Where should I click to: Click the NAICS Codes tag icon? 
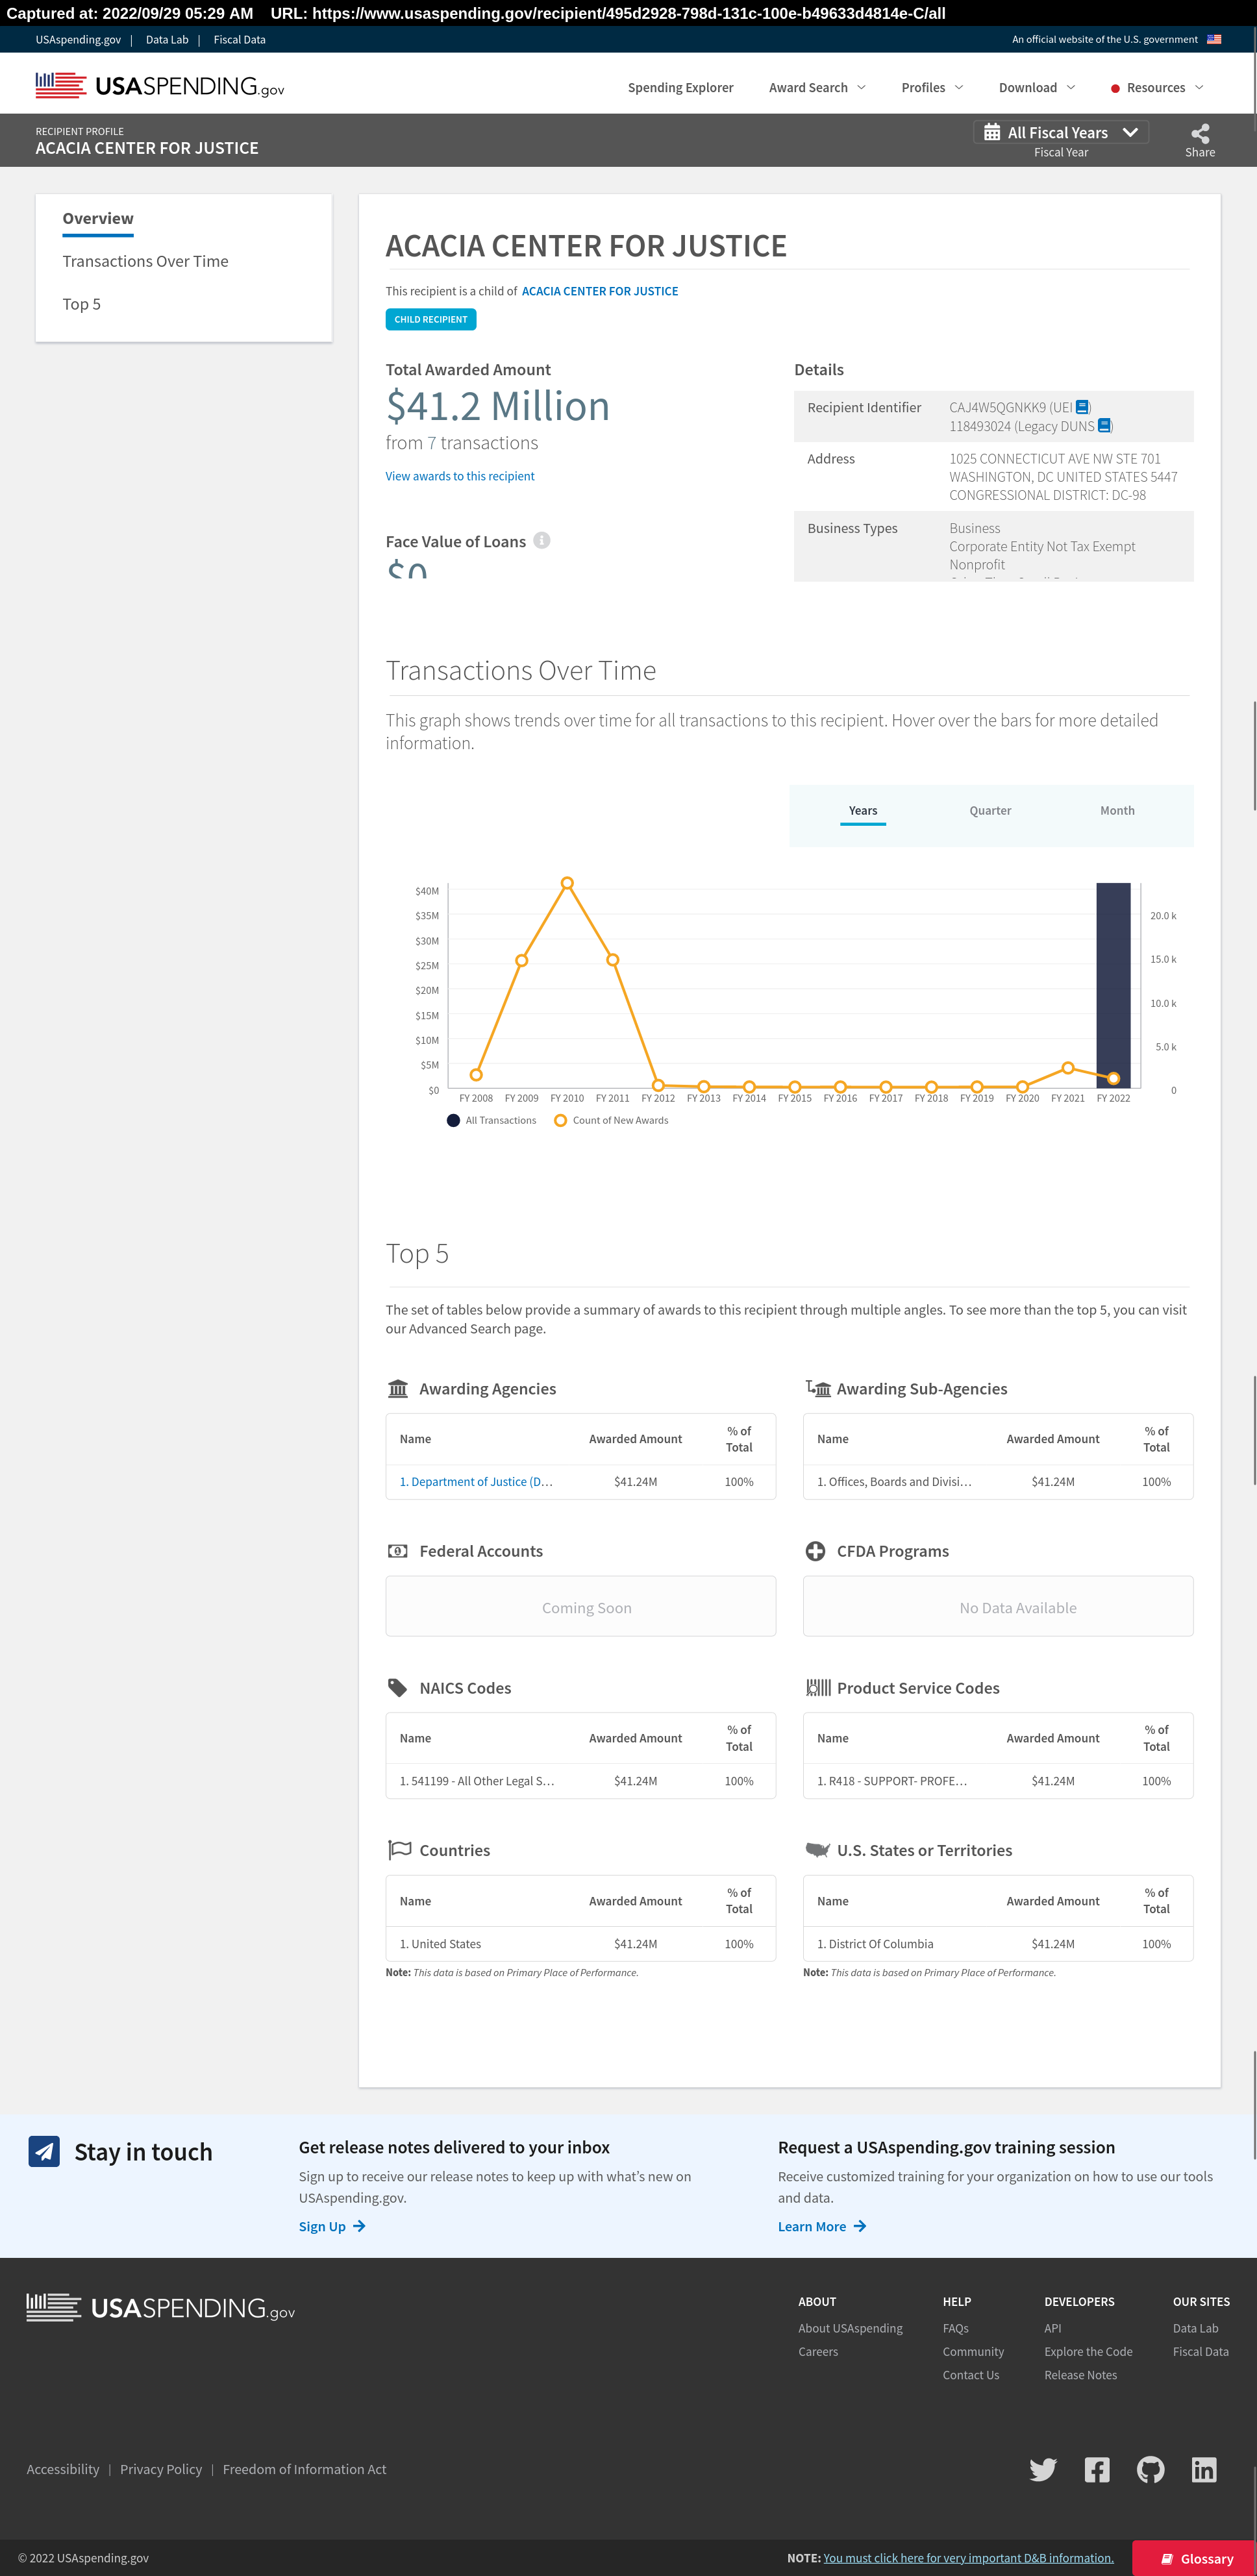pos(398,1688)
